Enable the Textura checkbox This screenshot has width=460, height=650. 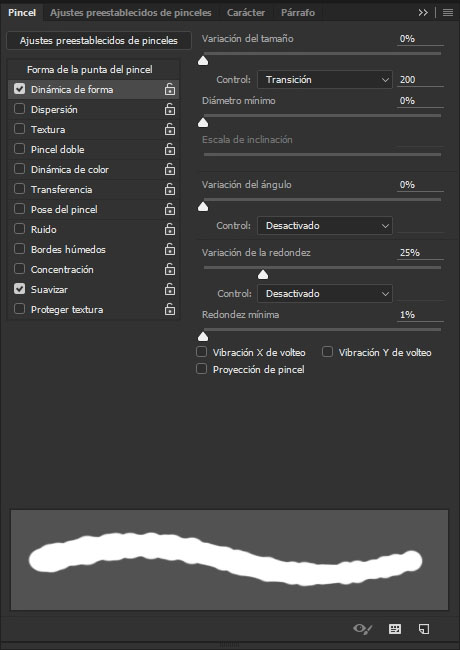(x=19, y=129)
